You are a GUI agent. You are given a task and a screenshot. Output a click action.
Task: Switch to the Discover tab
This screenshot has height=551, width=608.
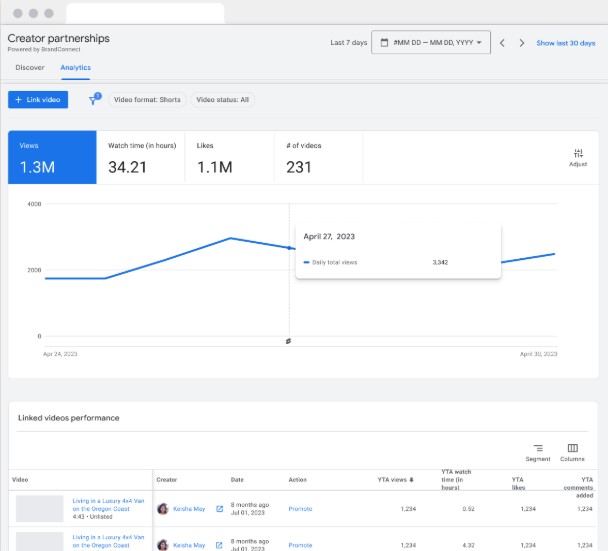pos(30,68)
